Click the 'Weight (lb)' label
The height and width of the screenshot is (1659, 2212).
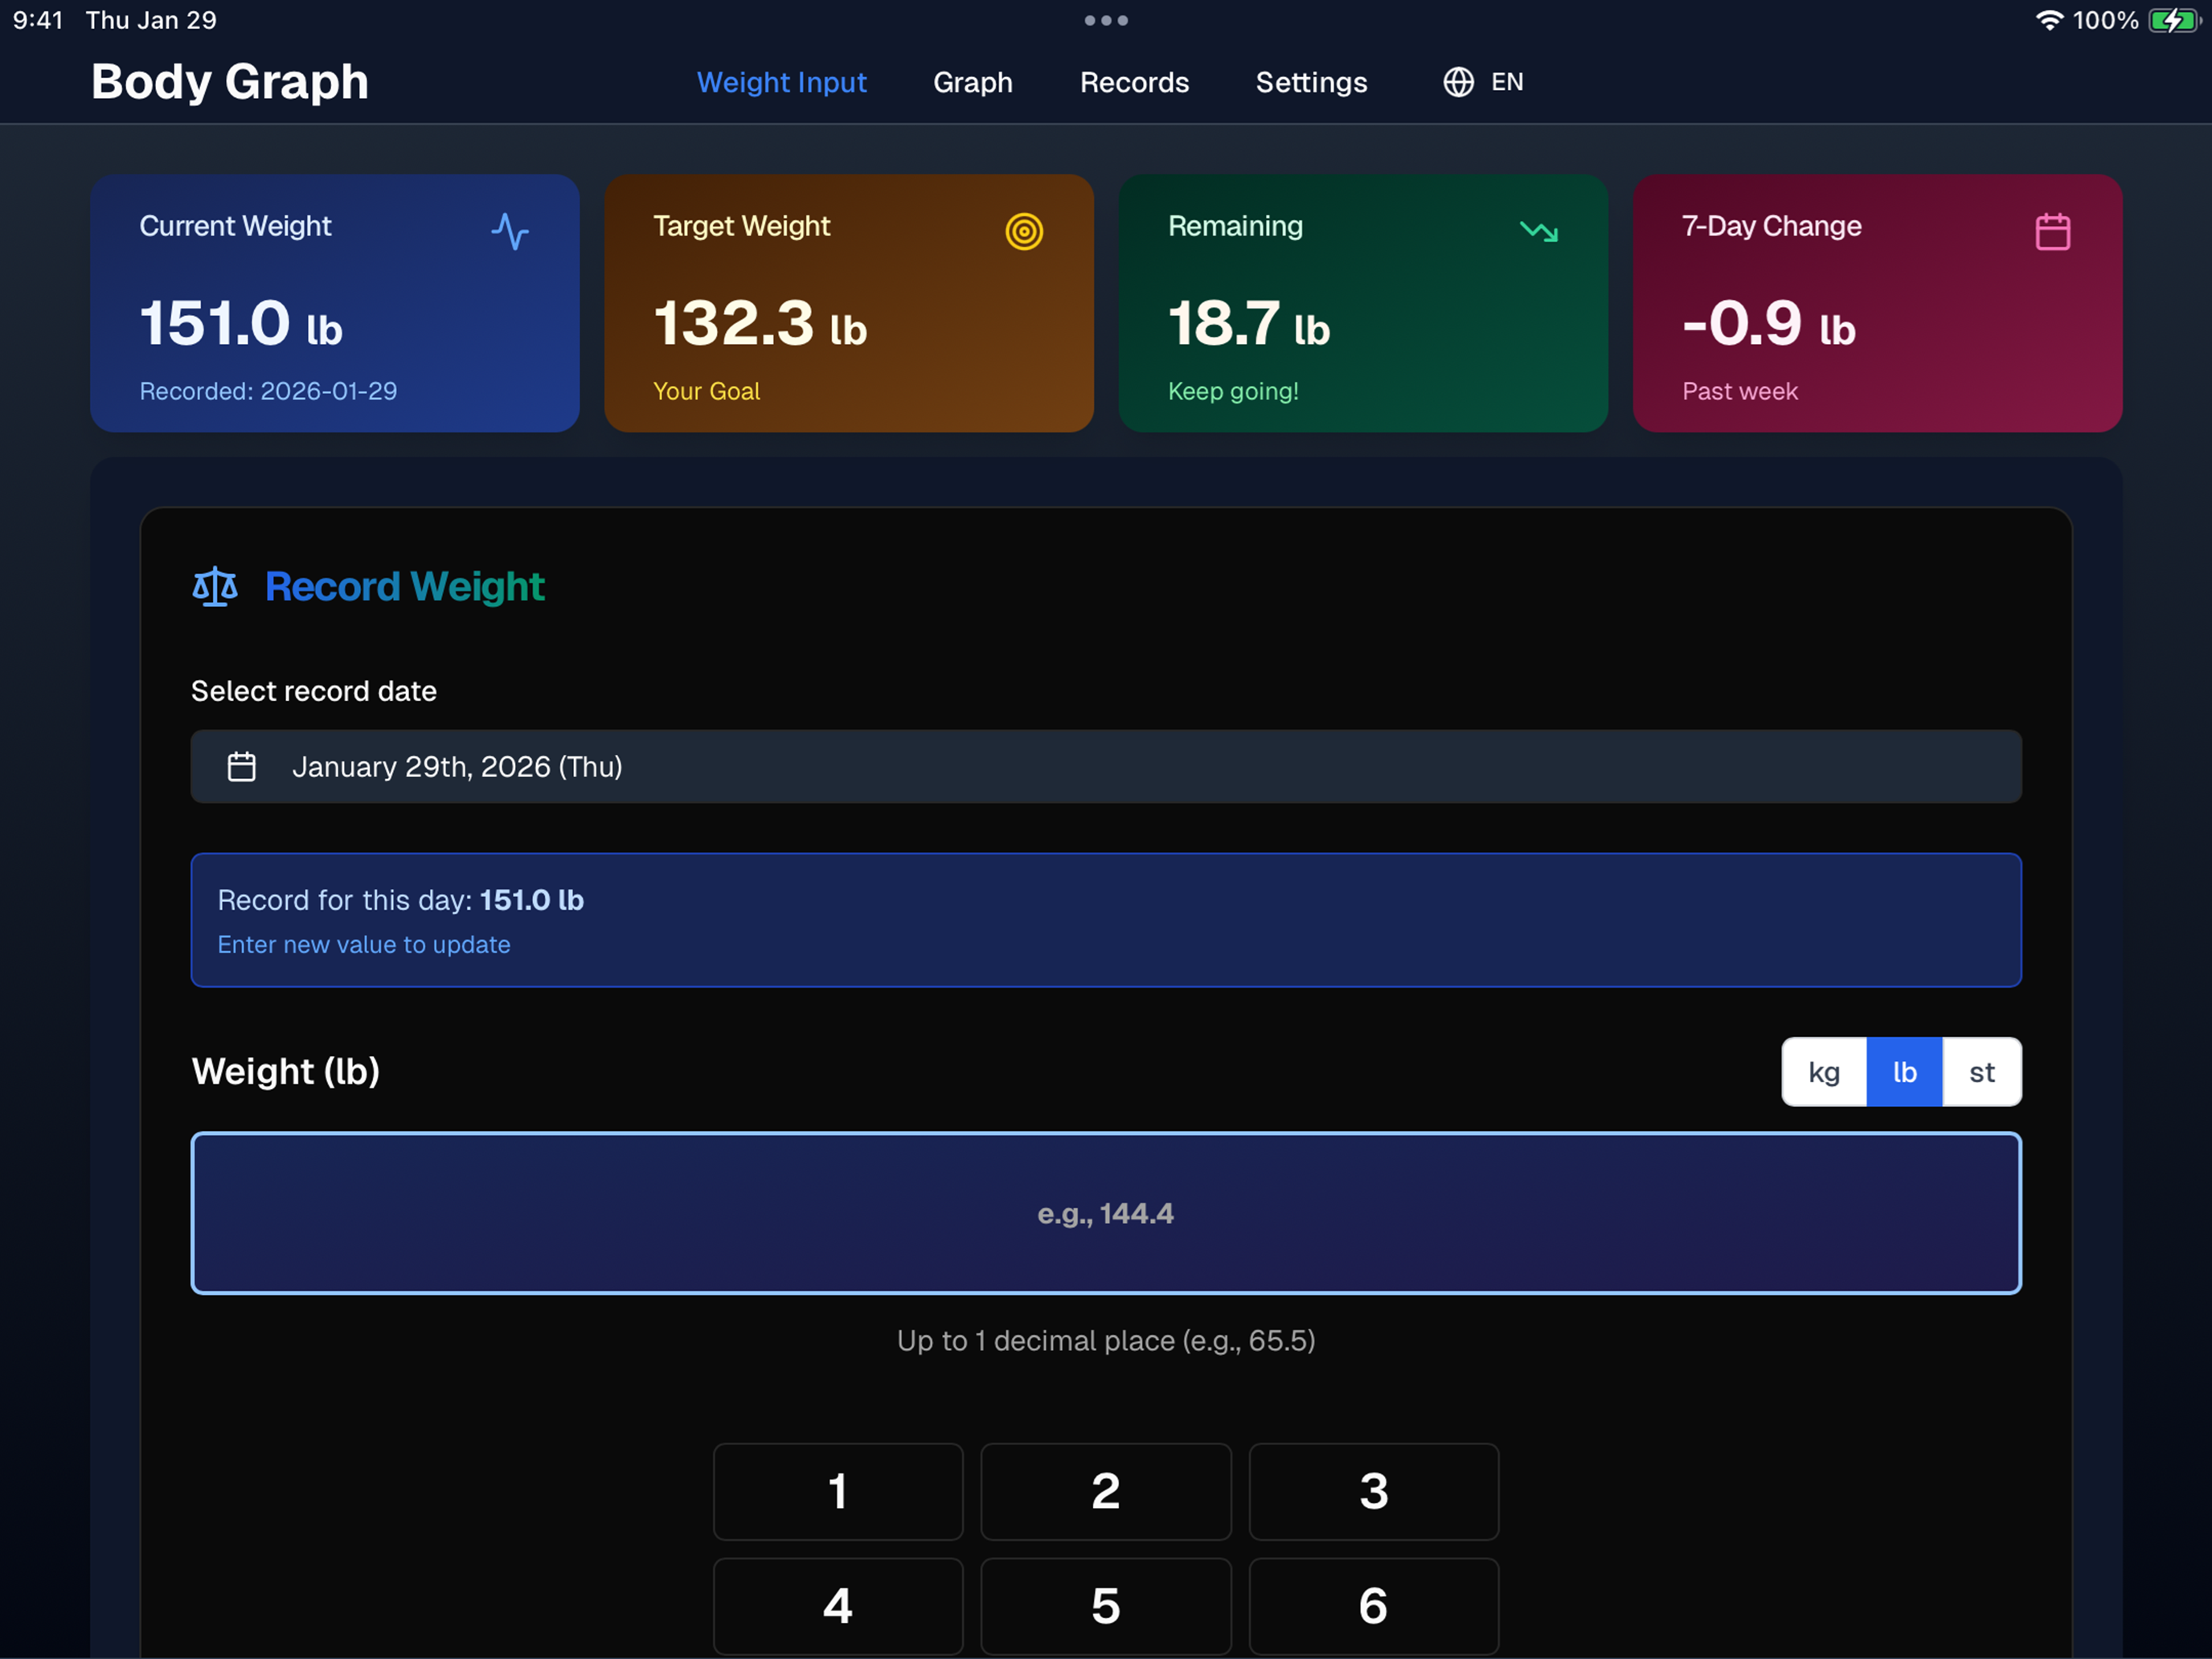point(286,1072)
